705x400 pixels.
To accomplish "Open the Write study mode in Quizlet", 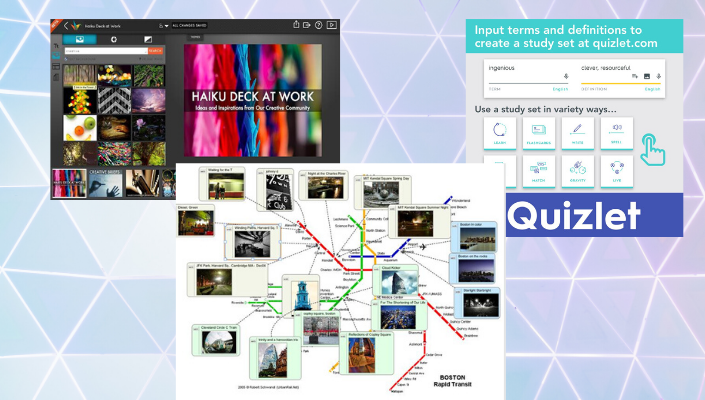I will point(578,133).
